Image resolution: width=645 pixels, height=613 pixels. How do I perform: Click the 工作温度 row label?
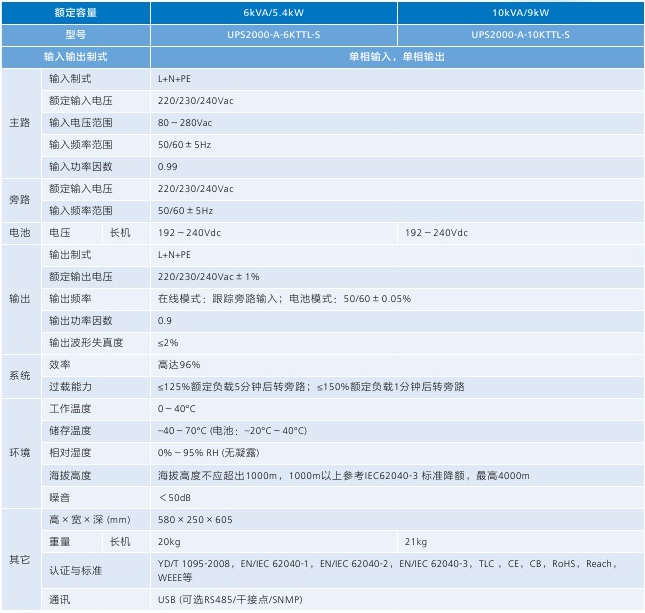[70, 409]
